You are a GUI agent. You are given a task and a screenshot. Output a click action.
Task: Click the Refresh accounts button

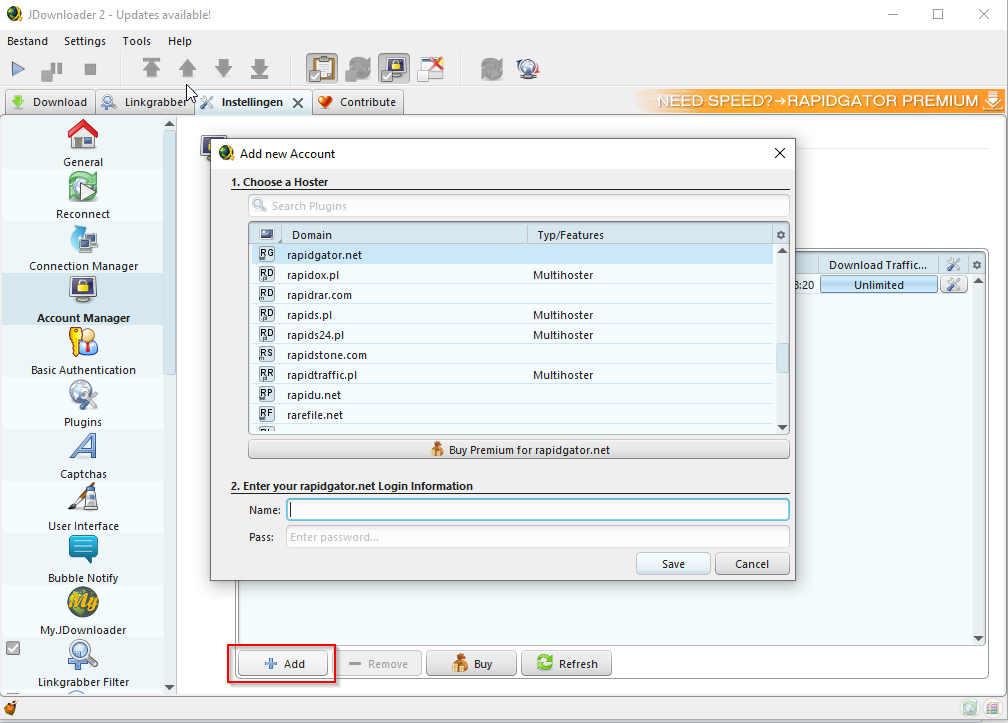[x=566, y=663]
